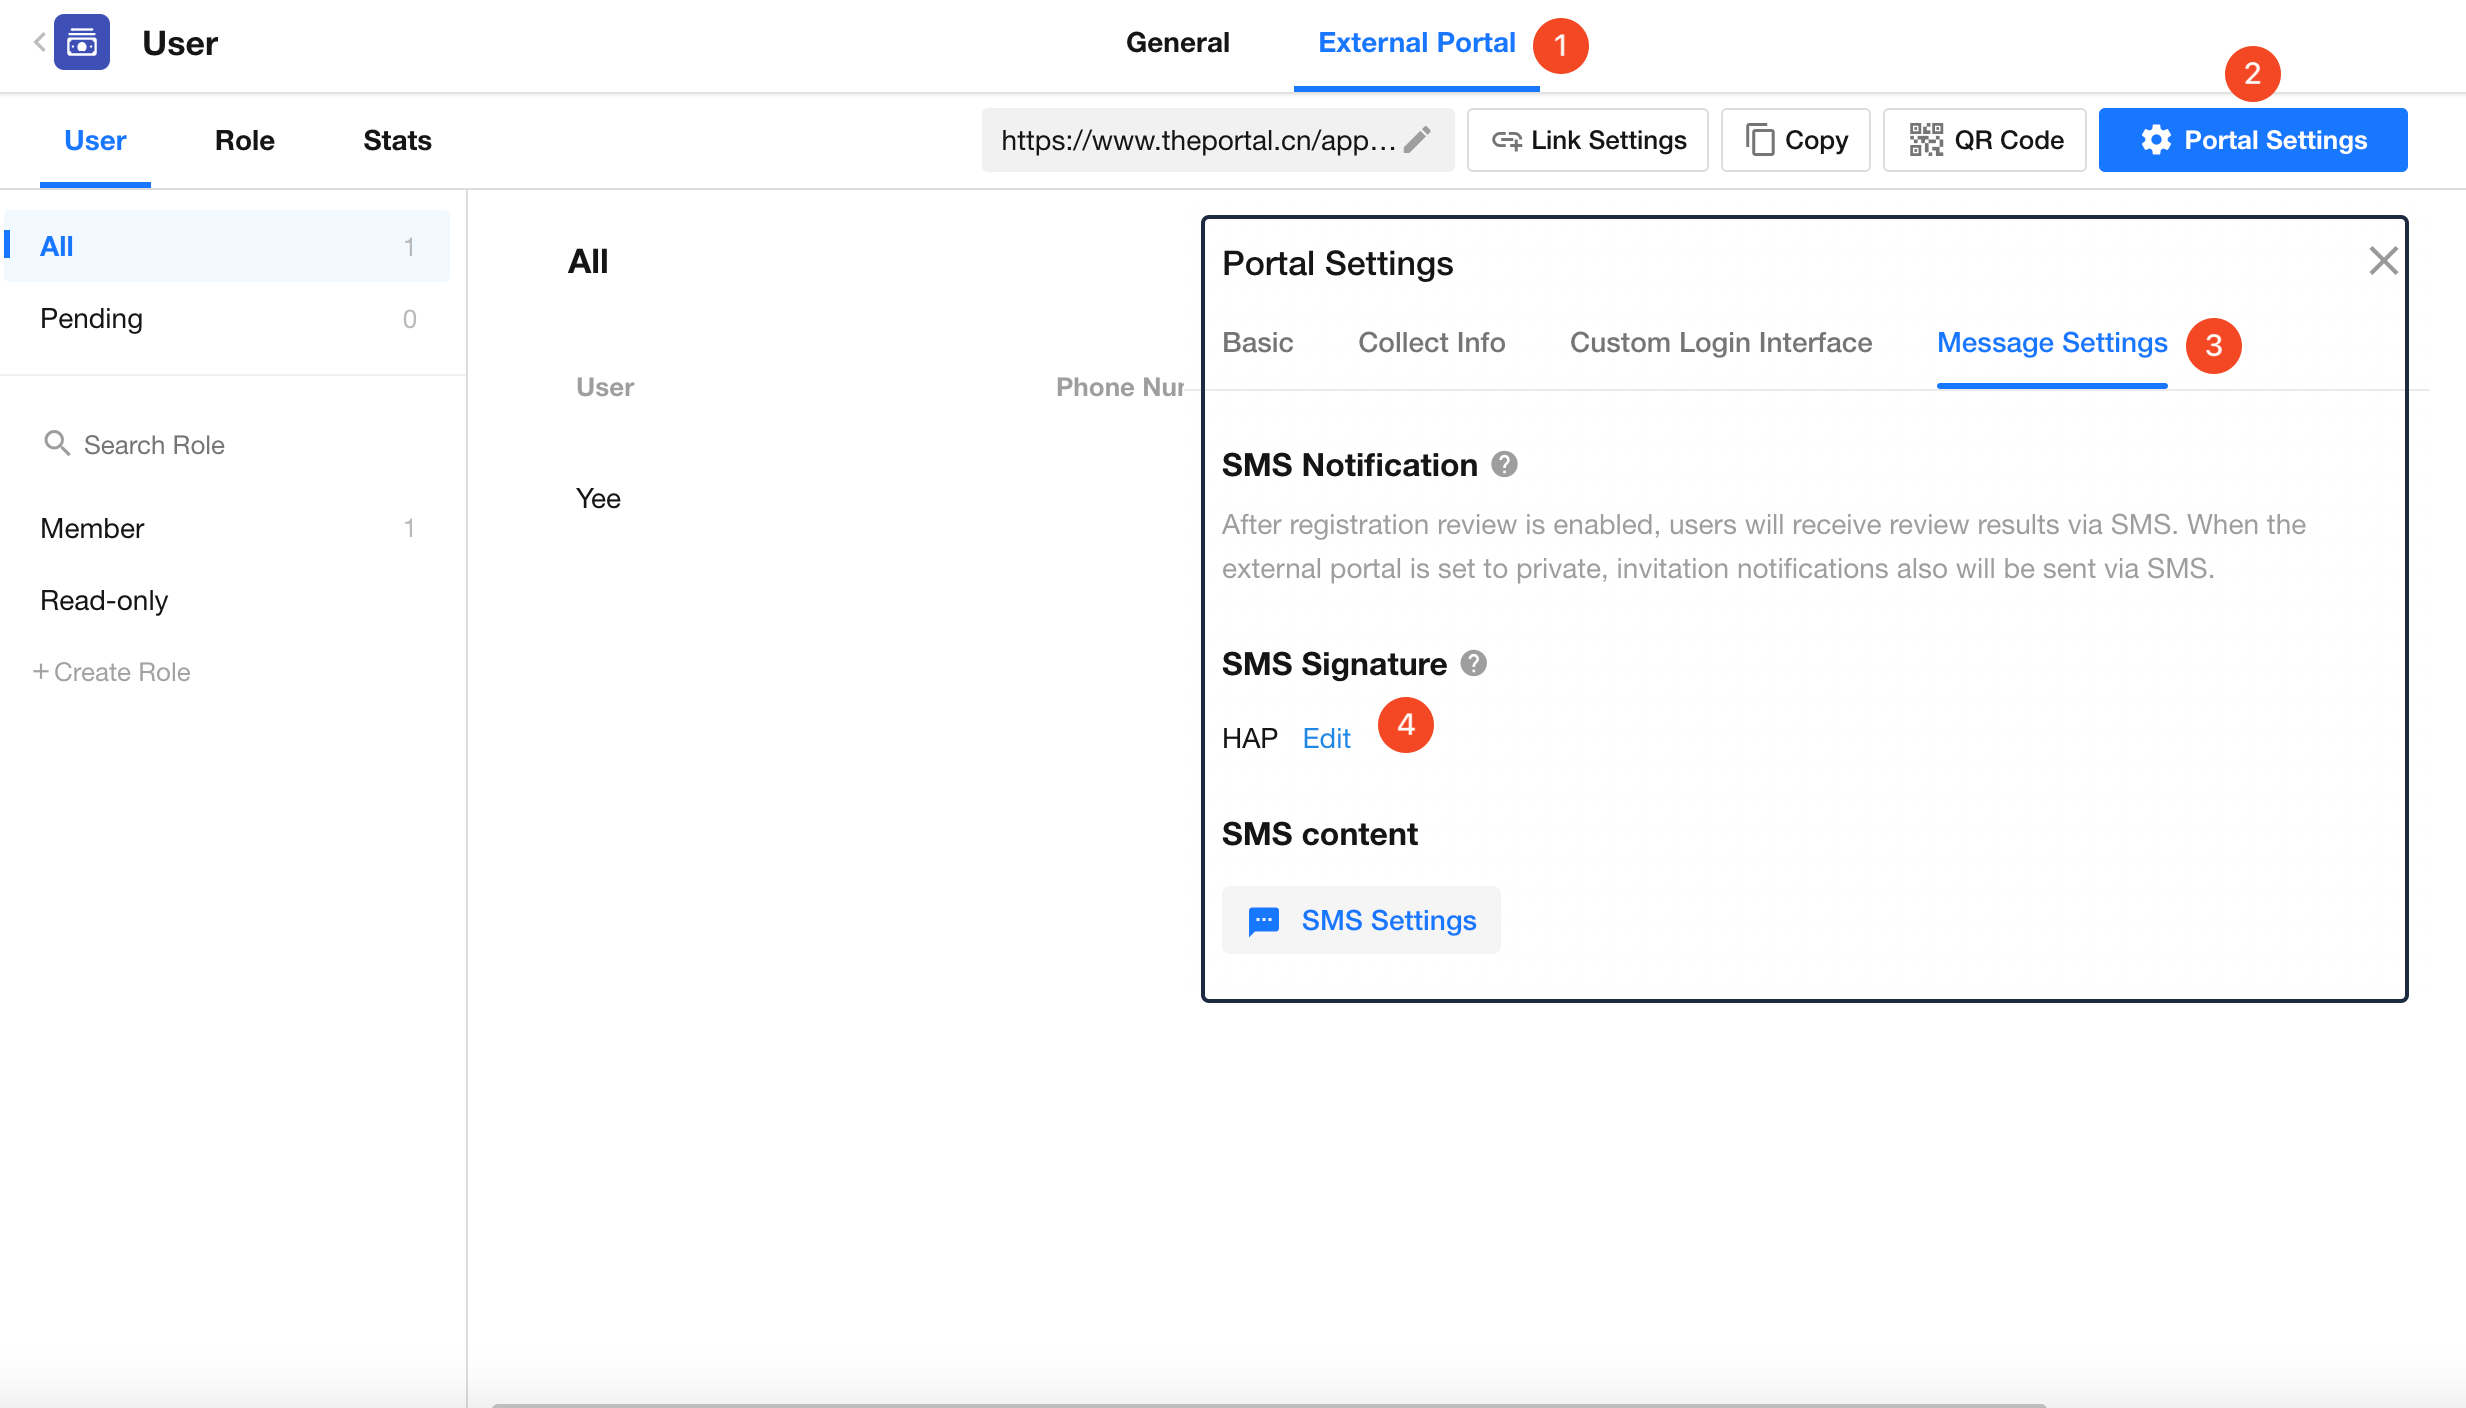Image resolution: width=2466 pixels, height=1408 pixels.
Task: Edit the portal URL with the pencil icon
Action: point(1417,140)
